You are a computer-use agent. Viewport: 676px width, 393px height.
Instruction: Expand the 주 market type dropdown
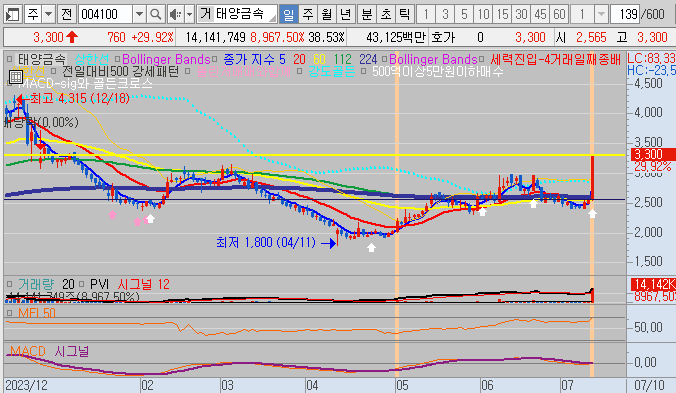pos(49,15)
